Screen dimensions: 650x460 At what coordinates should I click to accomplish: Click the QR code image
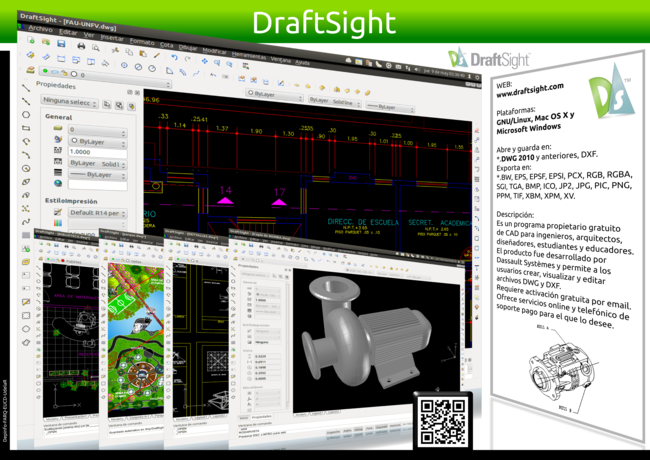point(443,421)
